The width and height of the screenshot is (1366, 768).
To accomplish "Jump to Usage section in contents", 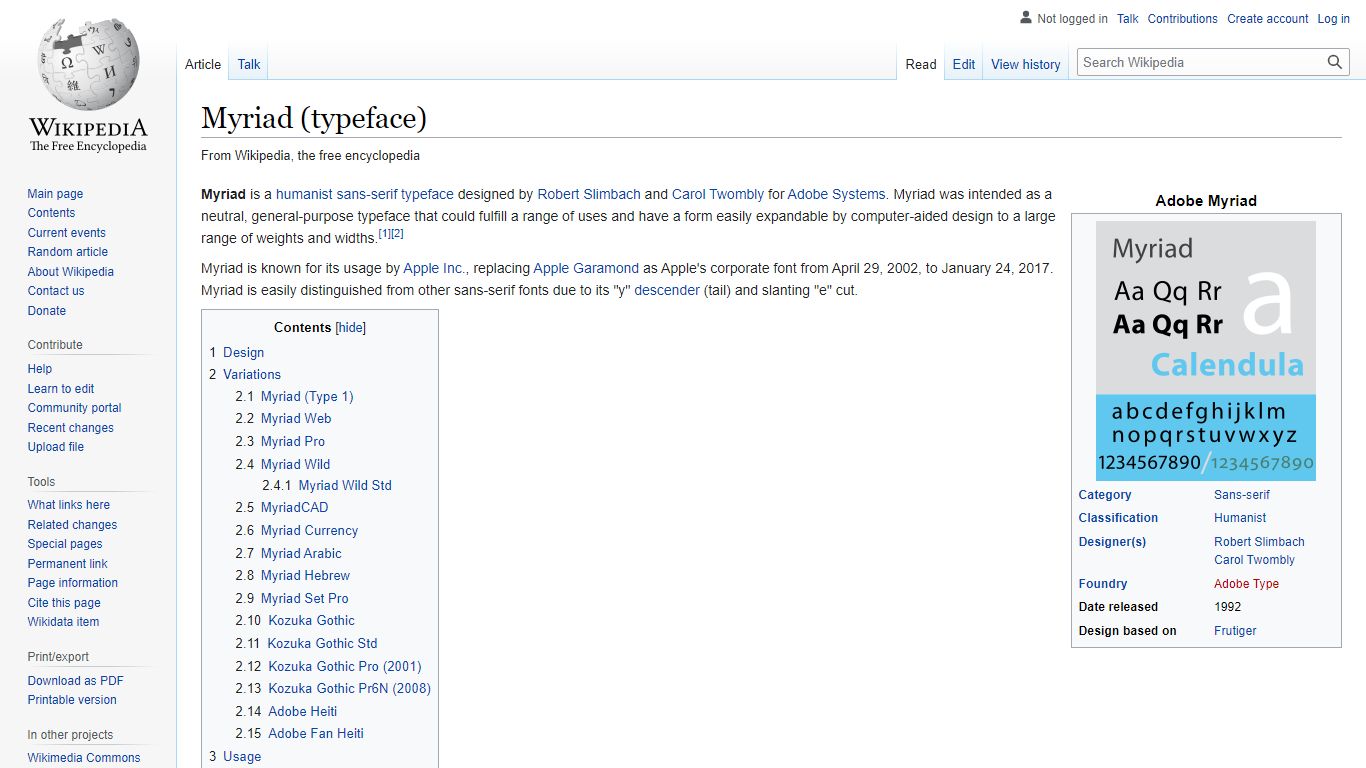I will [x=235, y=756].
